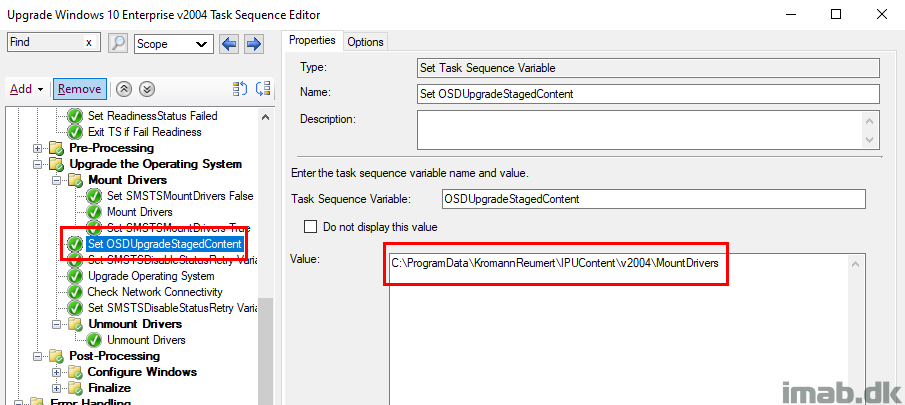
Task: Open the Add dropdown menu
Action: tap(27, 89)
